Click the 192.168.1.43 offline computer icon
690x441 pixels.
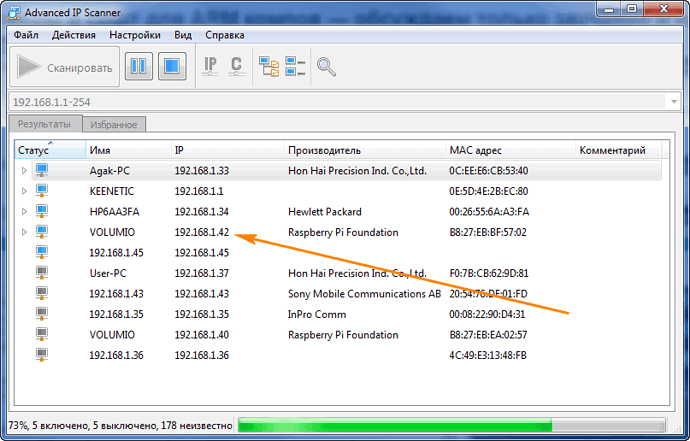click(42, 293)
